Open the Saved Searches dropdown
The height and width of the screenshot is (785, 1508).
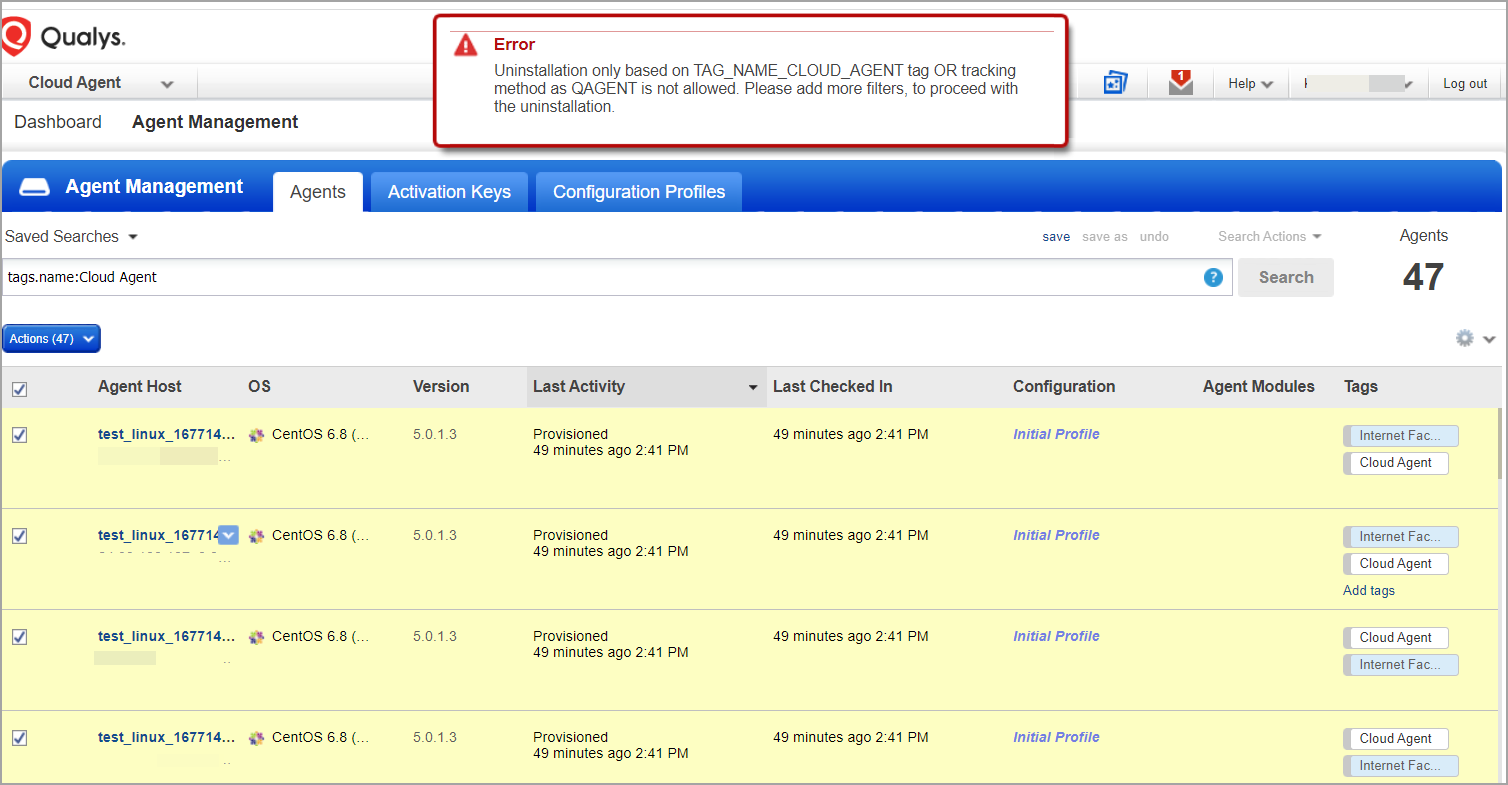(71, 237)
